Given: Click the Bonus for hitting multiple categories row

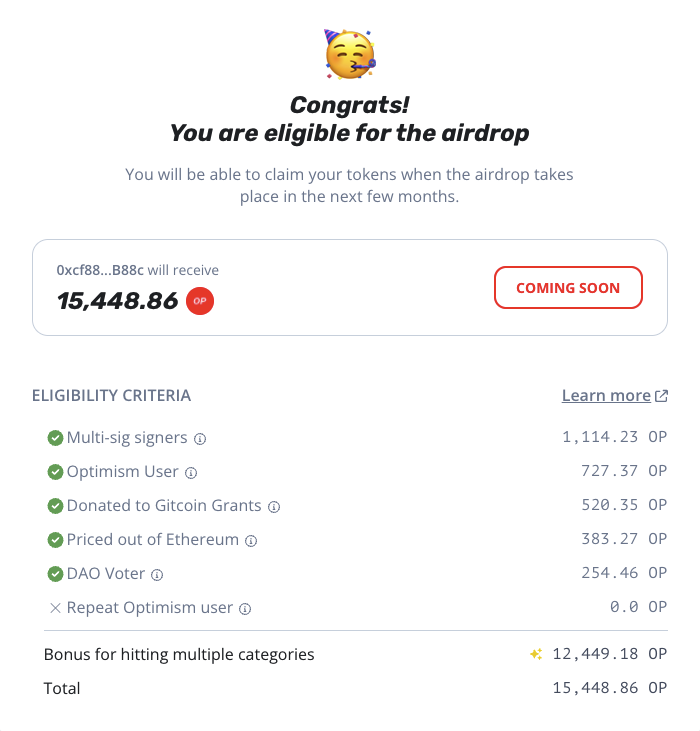Looking at the screenshot, I should 356,654.
